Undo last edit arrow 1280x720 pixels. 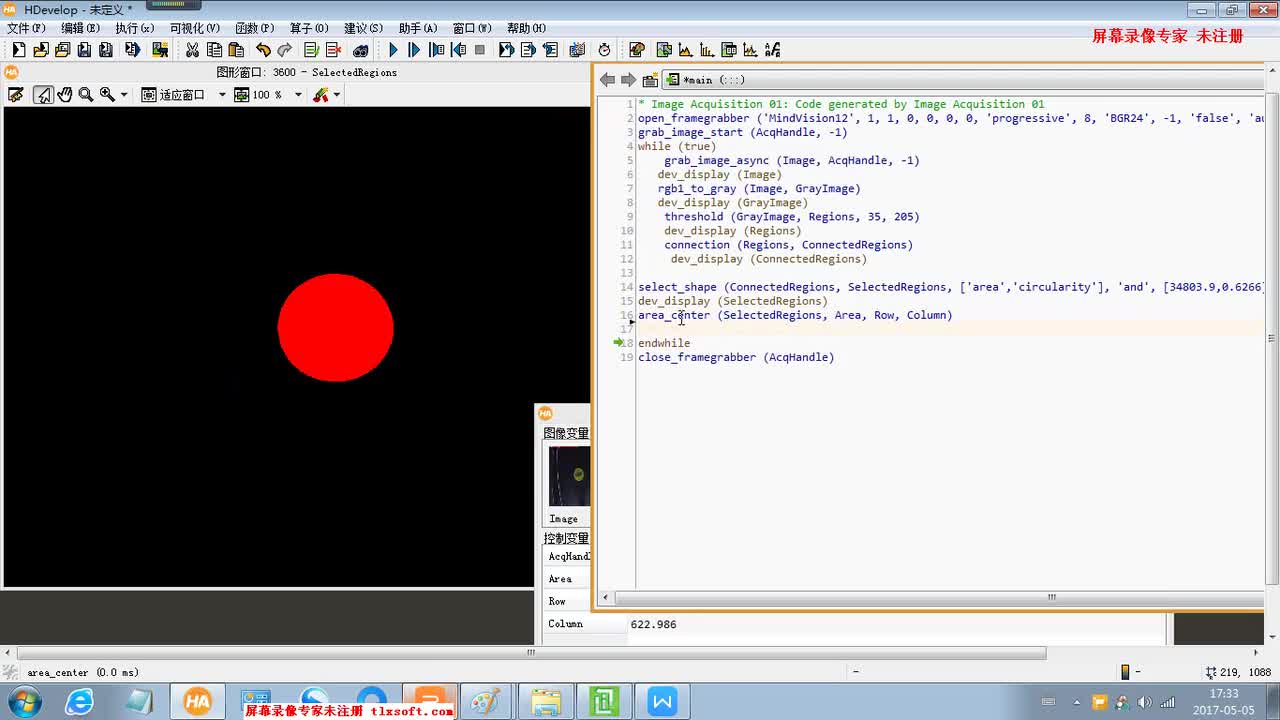click(x=263, y=50)
